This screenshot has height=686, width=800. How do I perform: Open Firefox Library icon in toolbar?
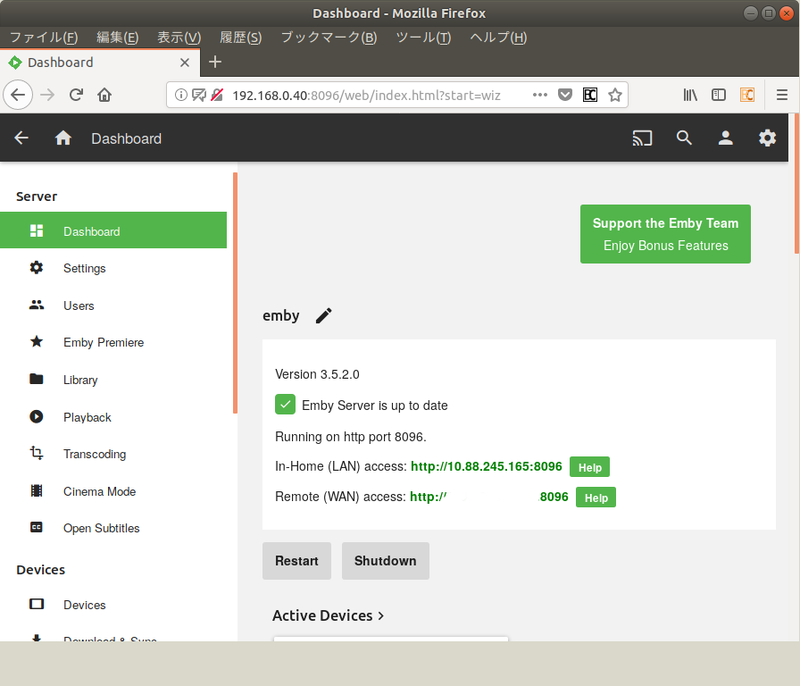tap(690, 95)
